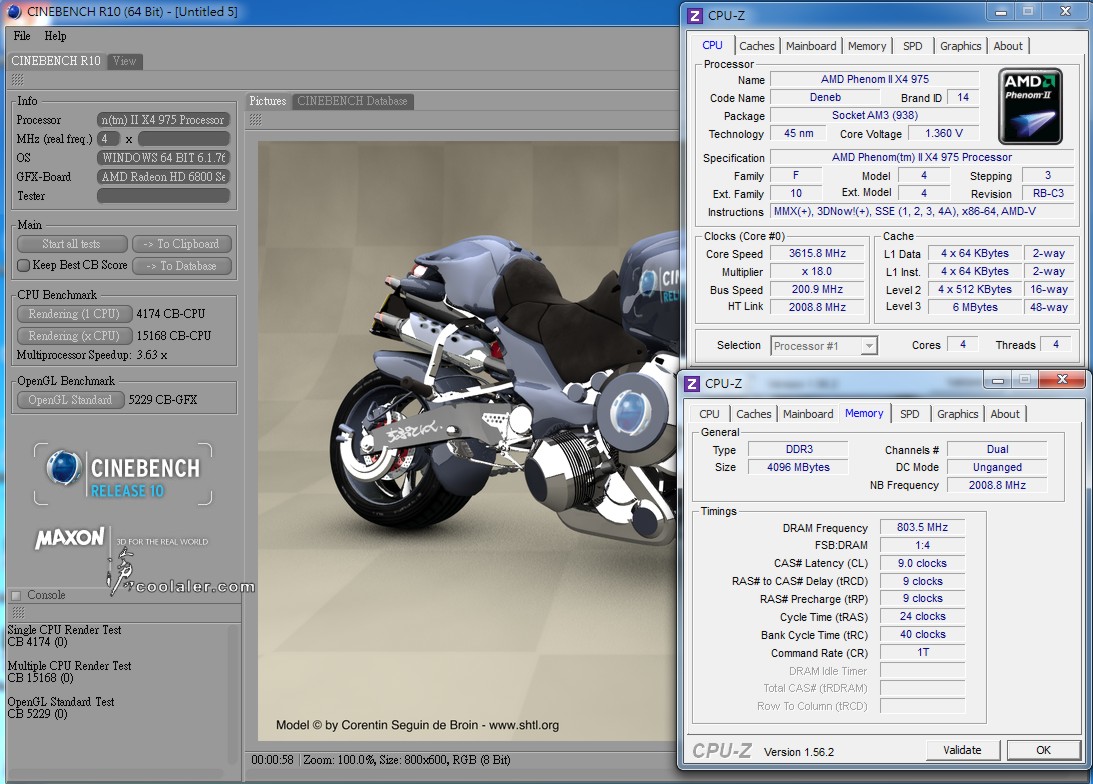Toggle the Console panel checkbox
This screenshot has height=784, width=1093.
[15, 595]
